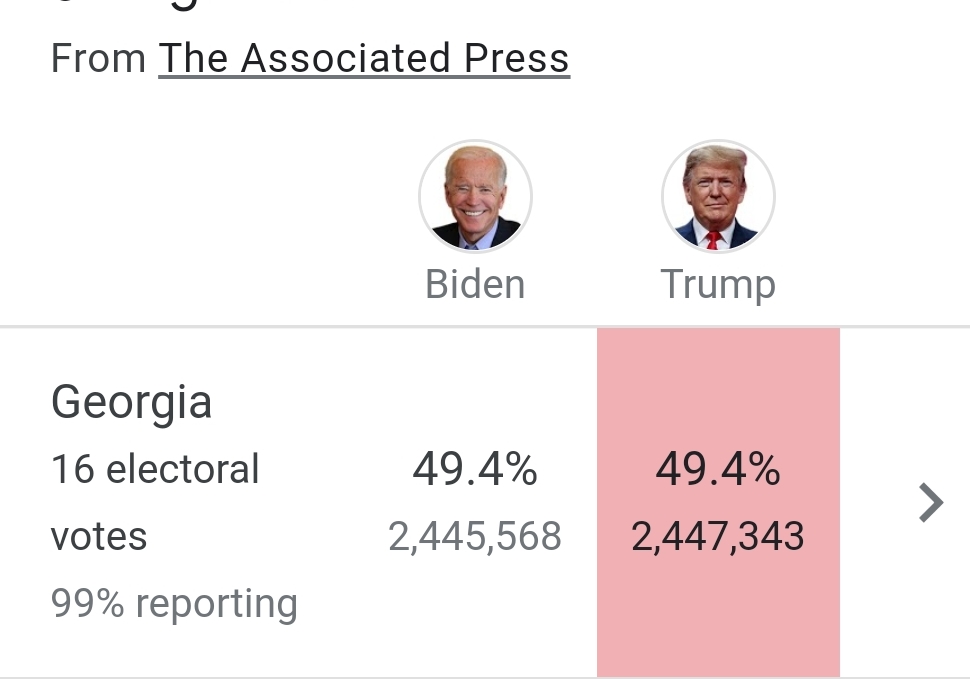Click the circular portrait above the Trump label

click(718, 196)
